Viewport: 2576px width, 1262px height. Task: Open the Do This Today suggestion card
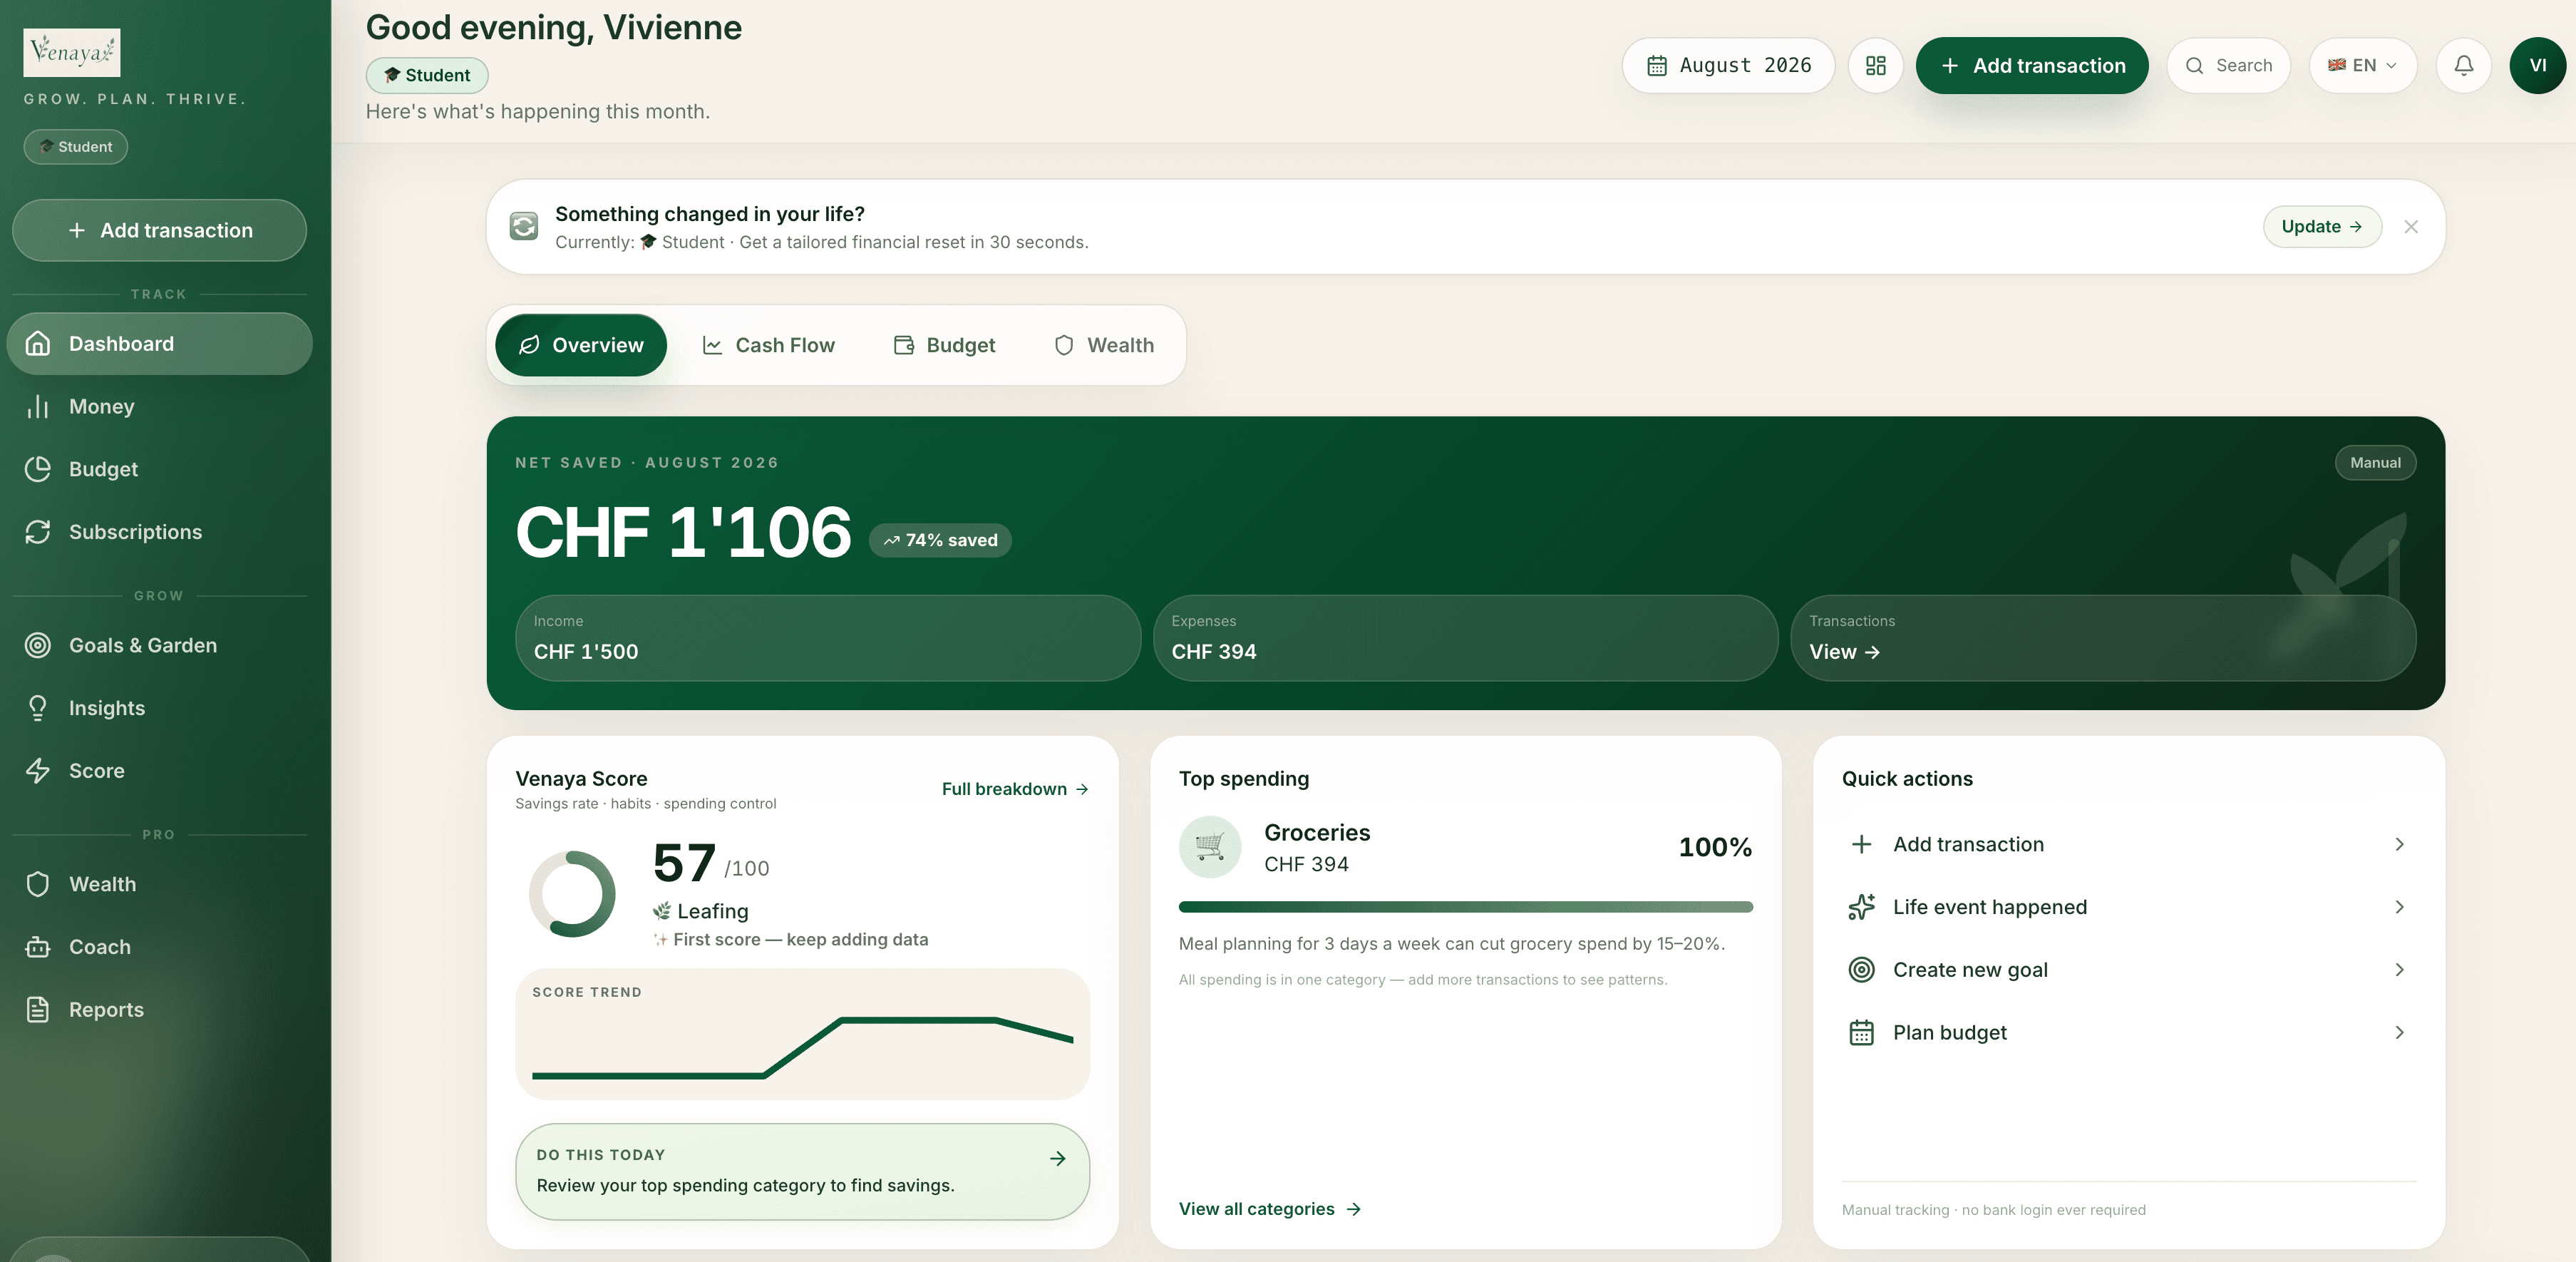(802, 1171)
